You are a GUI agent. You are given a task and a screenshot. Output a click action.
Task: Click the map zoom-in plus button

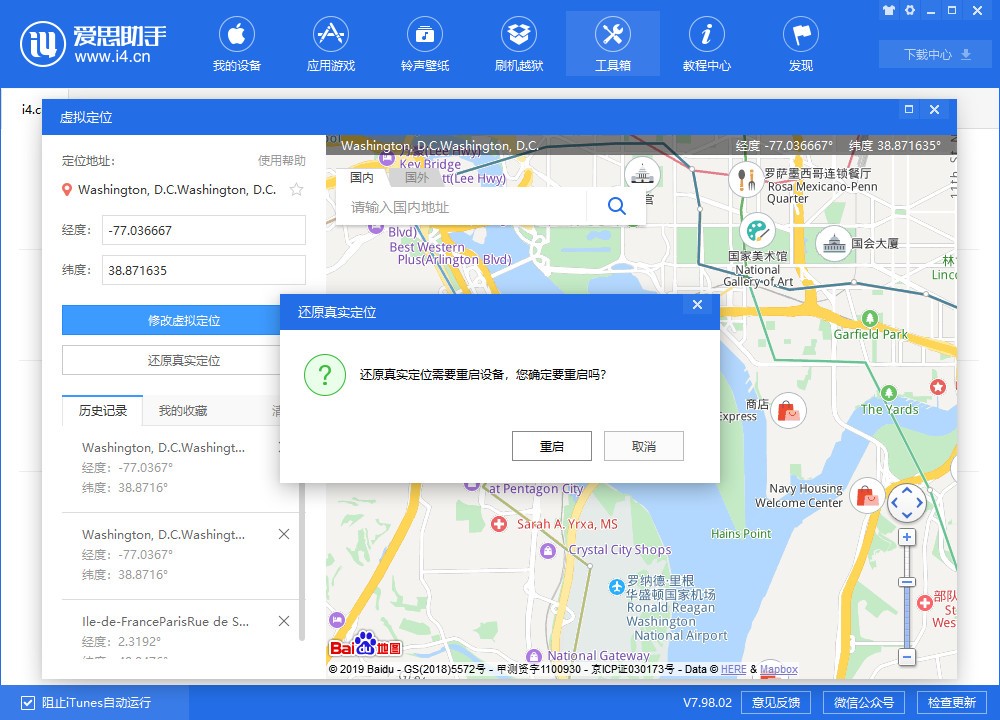(907, 537)
